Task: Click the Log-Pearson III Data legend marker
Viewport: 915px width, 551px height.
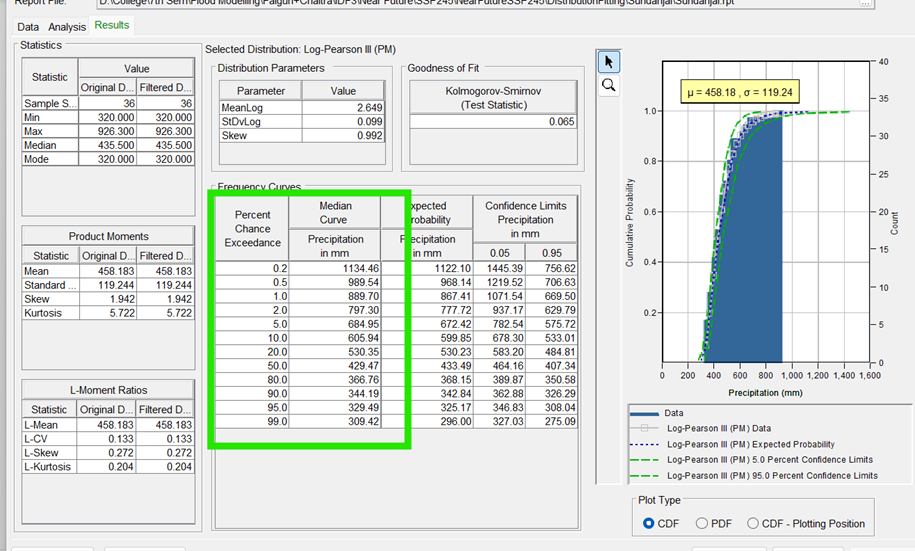Action: pos(646,428)
